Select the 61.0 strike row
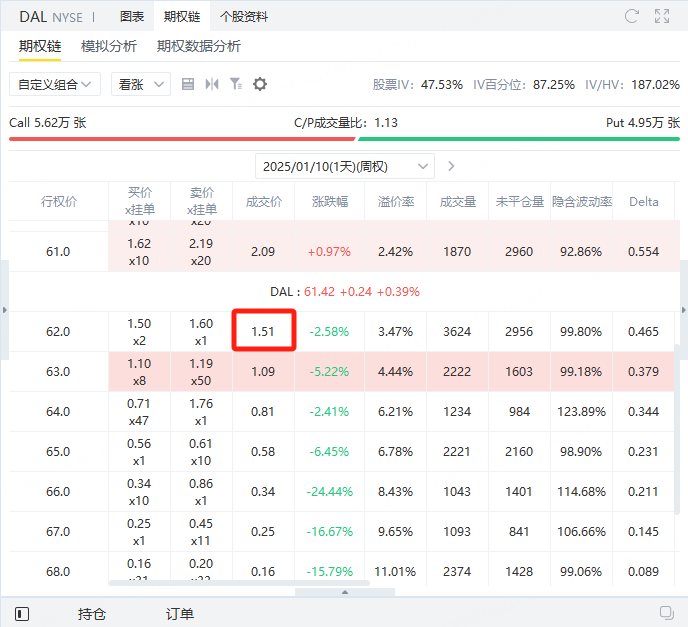Screen dimensions: 688x627 tap(341, 251)
